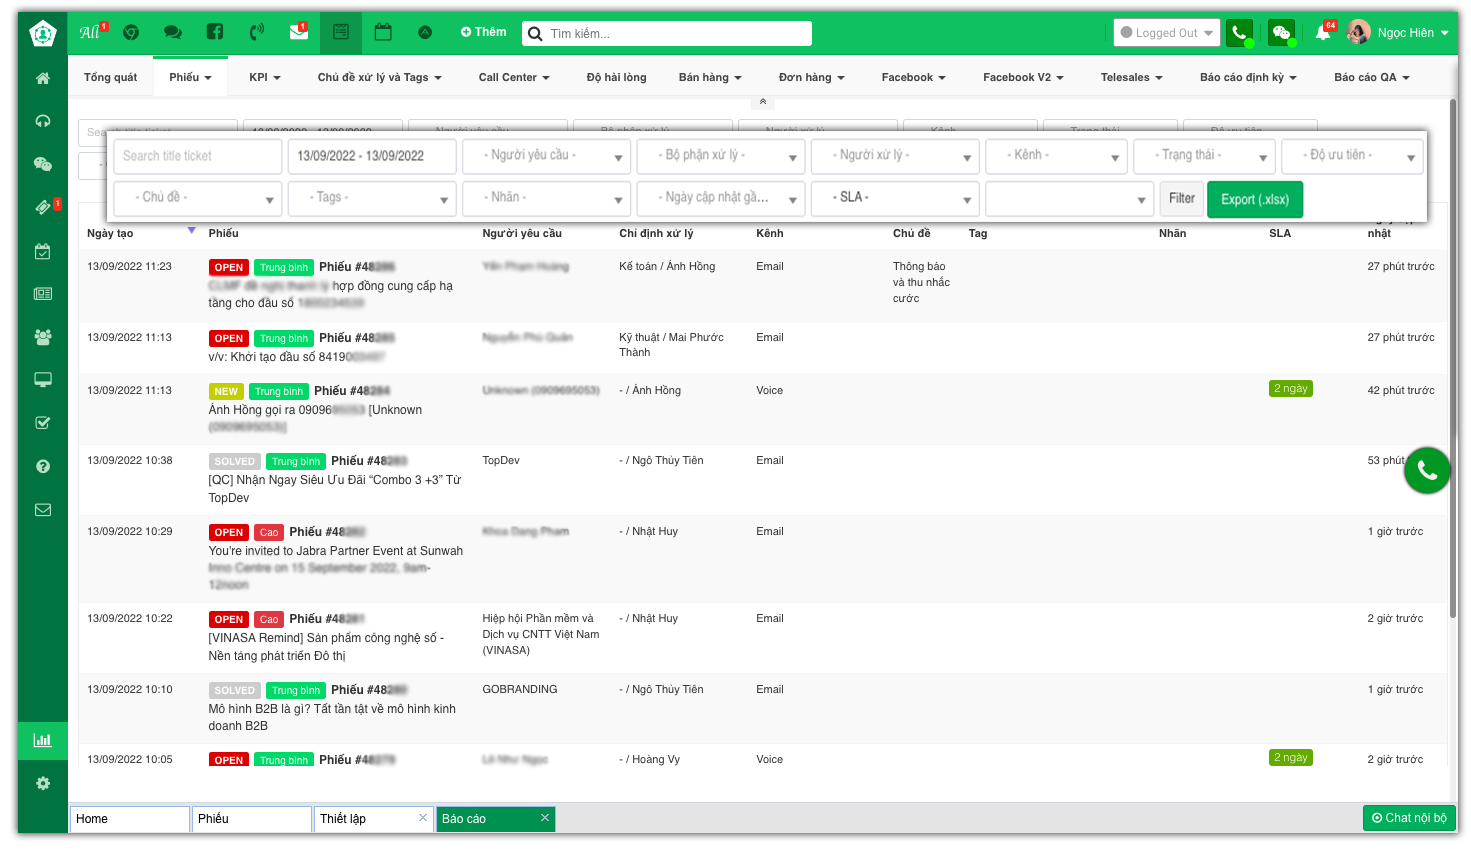This screenshot has height=853, width=1471.
Task: Open the Call Center menu
Action: point(514,77)
